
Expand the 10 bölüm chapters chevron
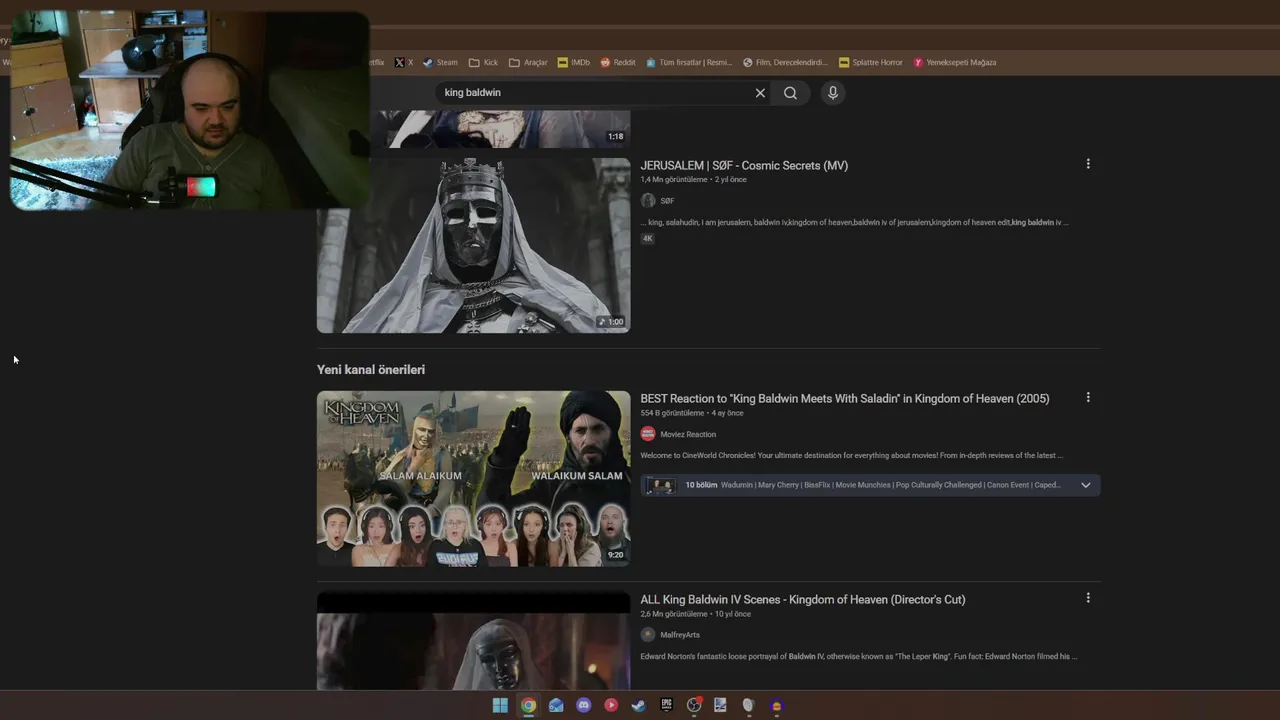(x=1085, y=485)
